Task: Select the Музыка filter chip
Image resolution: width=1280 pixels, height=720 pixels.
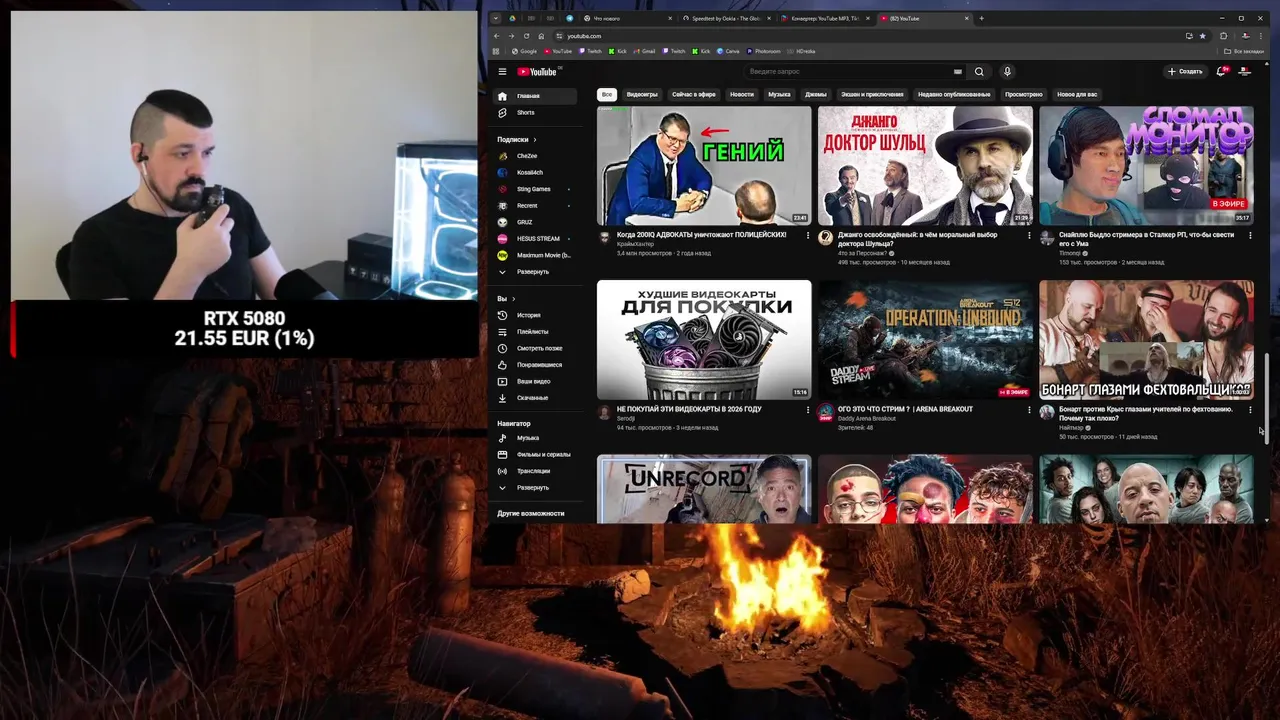Action: (779, 94)
